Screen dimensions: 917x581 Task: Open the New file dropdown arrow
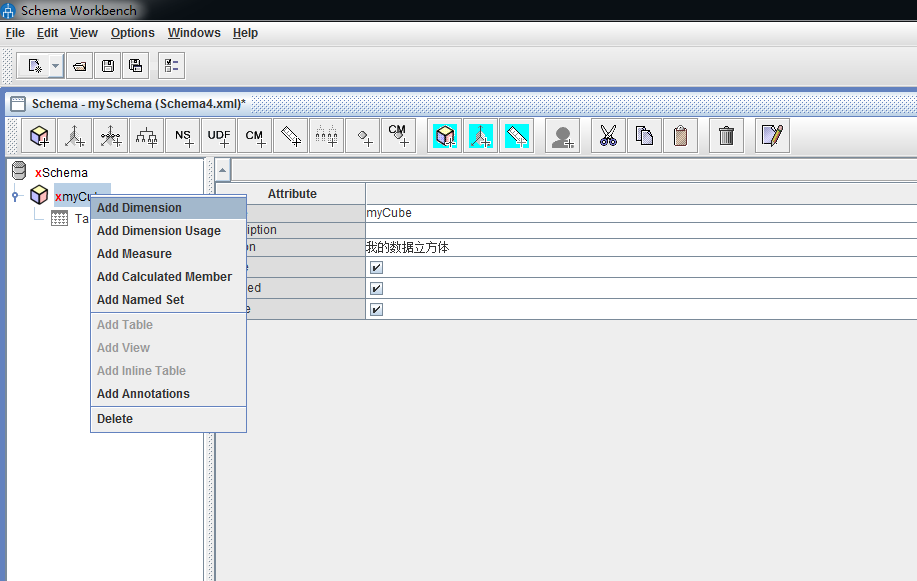(55, 66)
